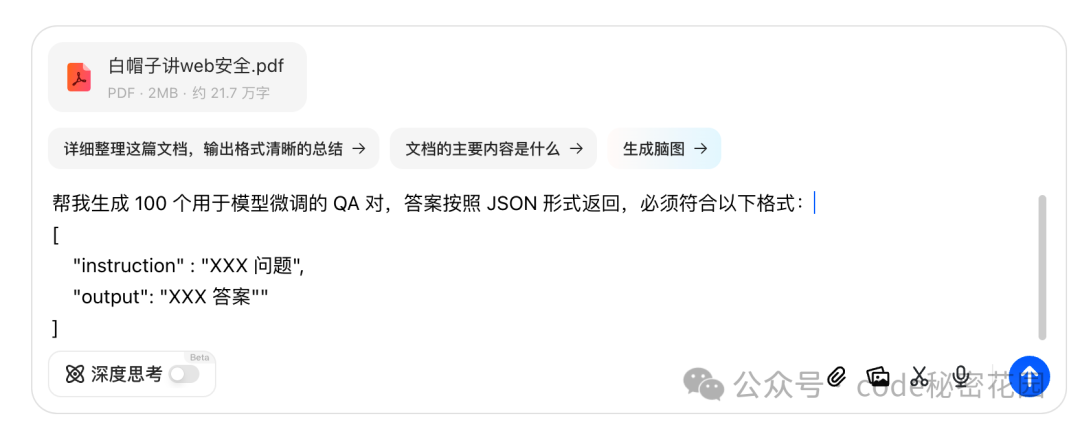Open the image upload icon
The image size is (1080, 429).
point(878,376)
